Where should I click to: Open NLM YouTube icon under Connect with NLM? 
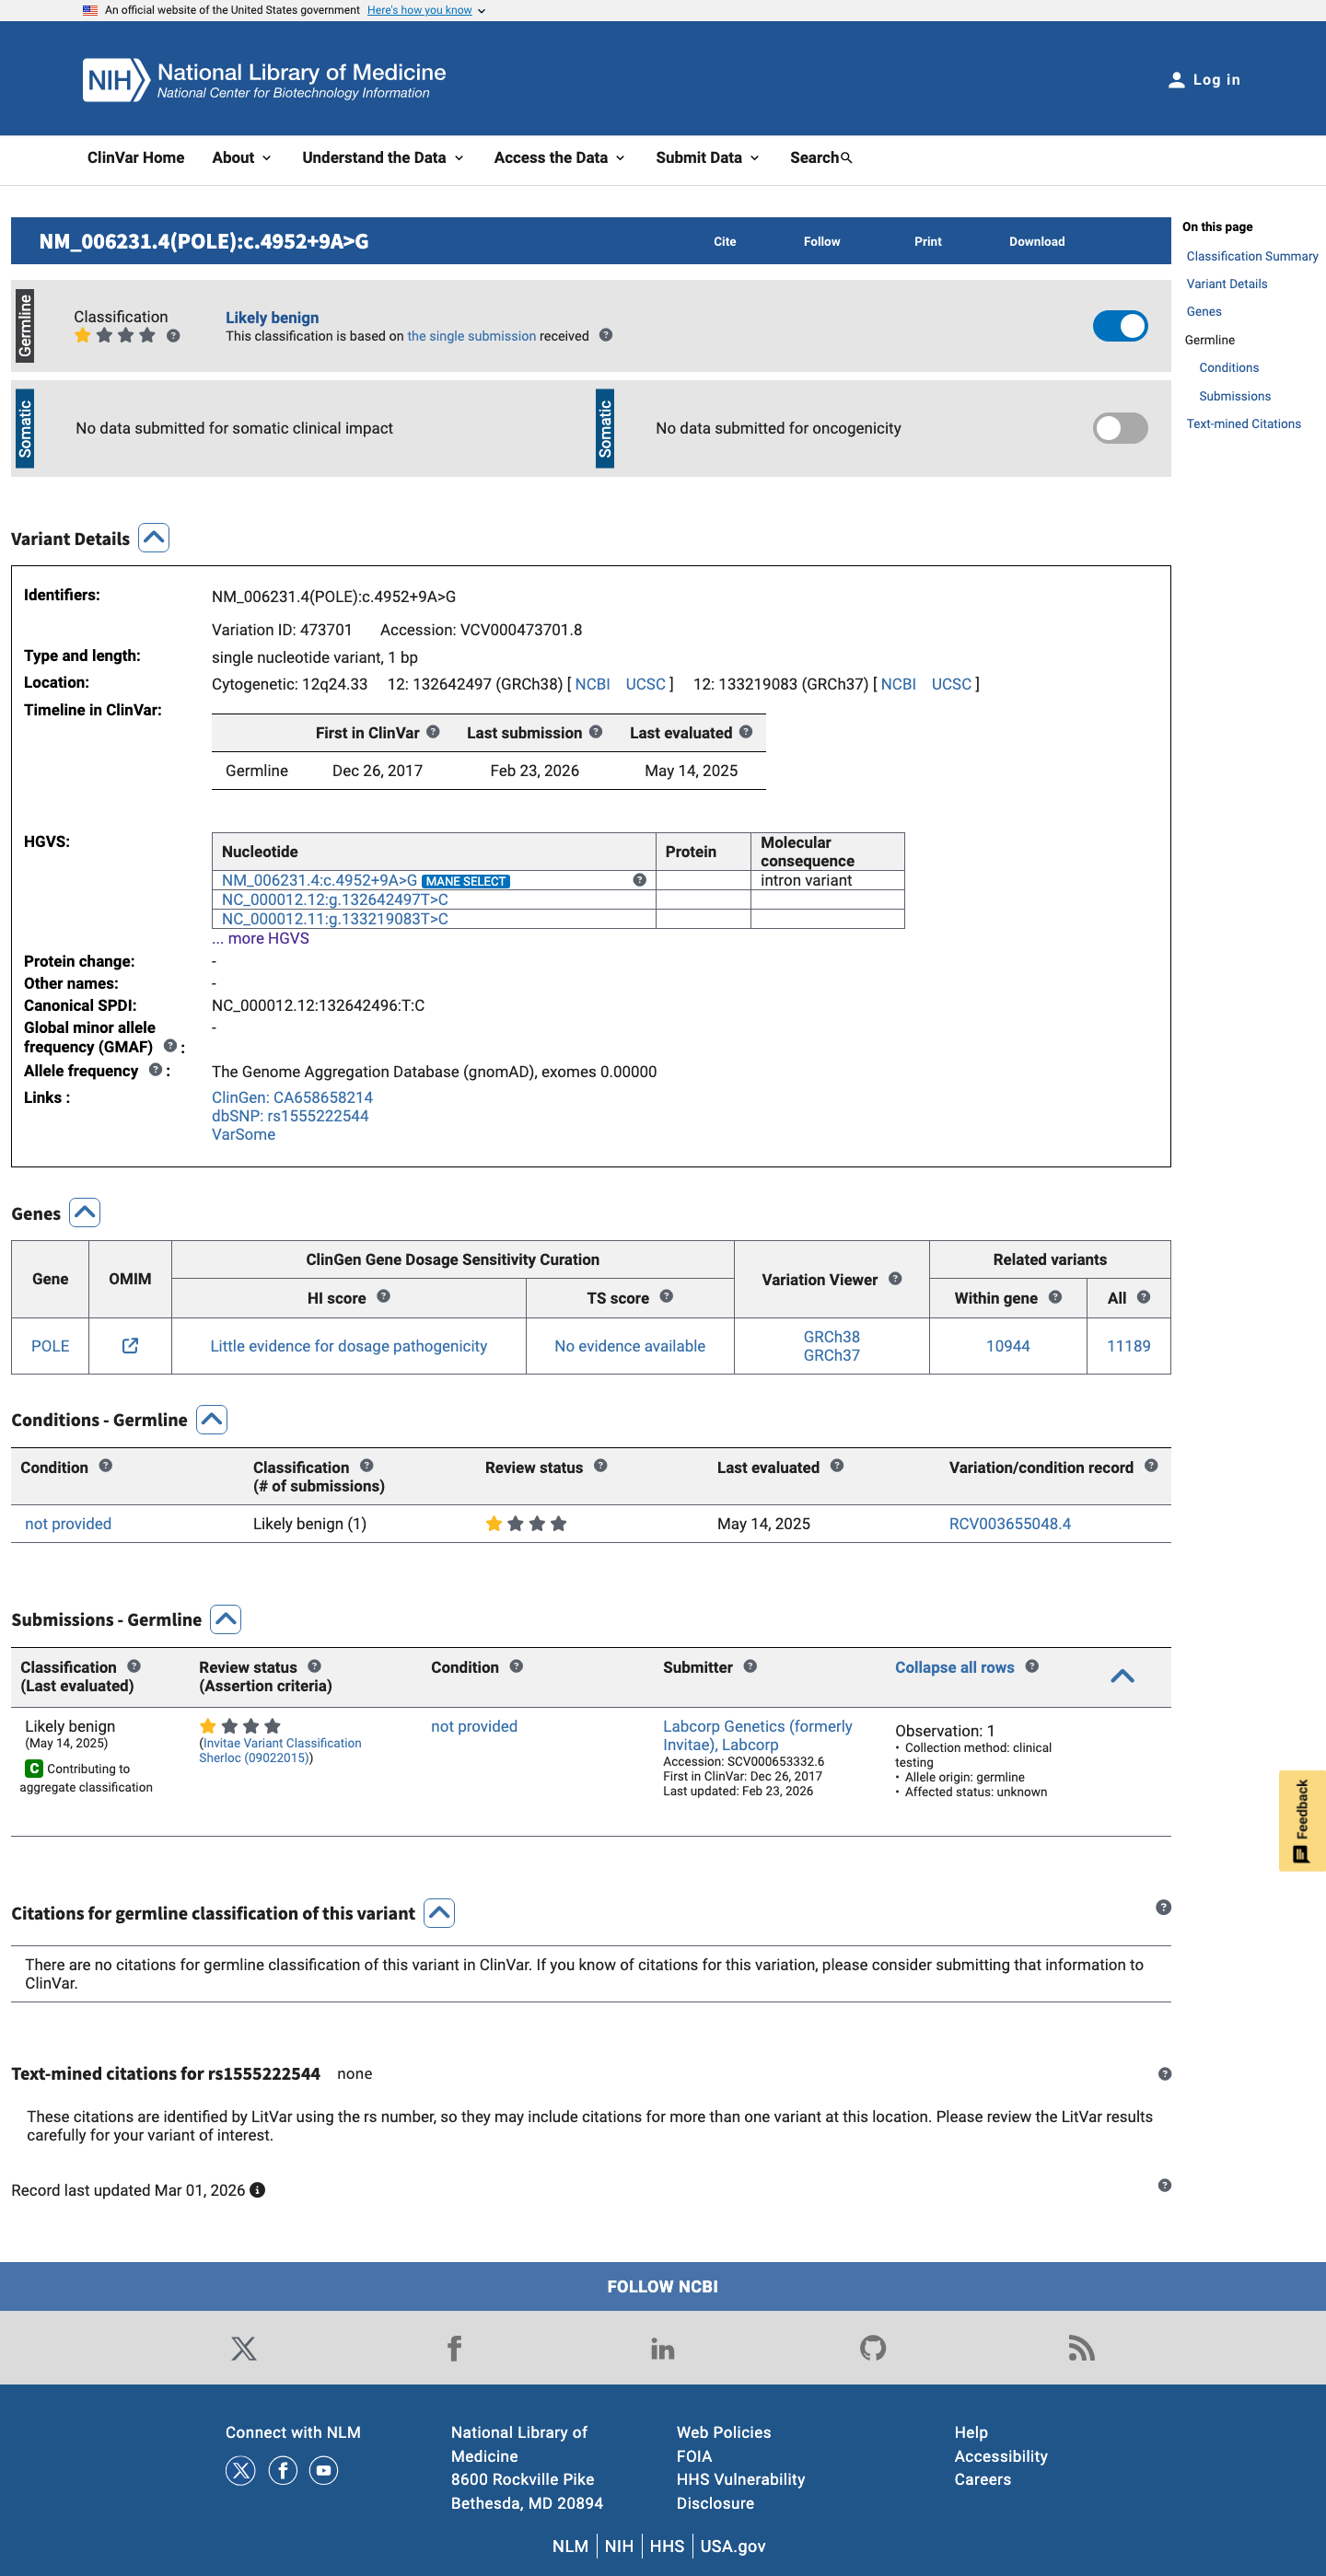coord(324,2471)
